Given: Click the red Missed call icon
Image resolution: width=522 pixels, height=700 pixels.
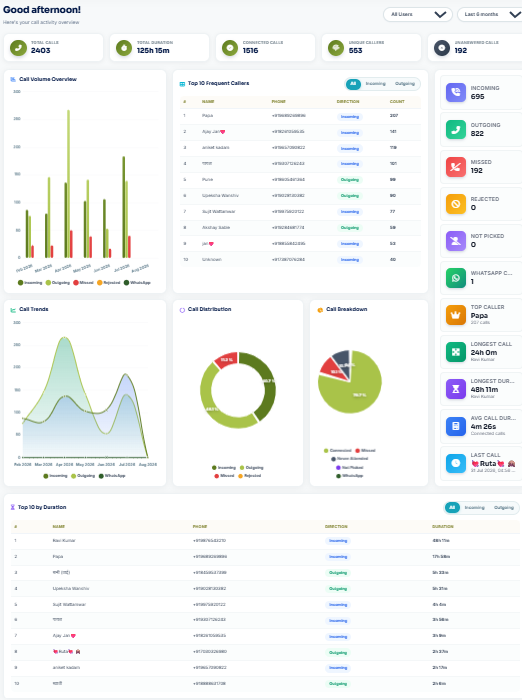Looking at the screenshot, I should point(455,167).
